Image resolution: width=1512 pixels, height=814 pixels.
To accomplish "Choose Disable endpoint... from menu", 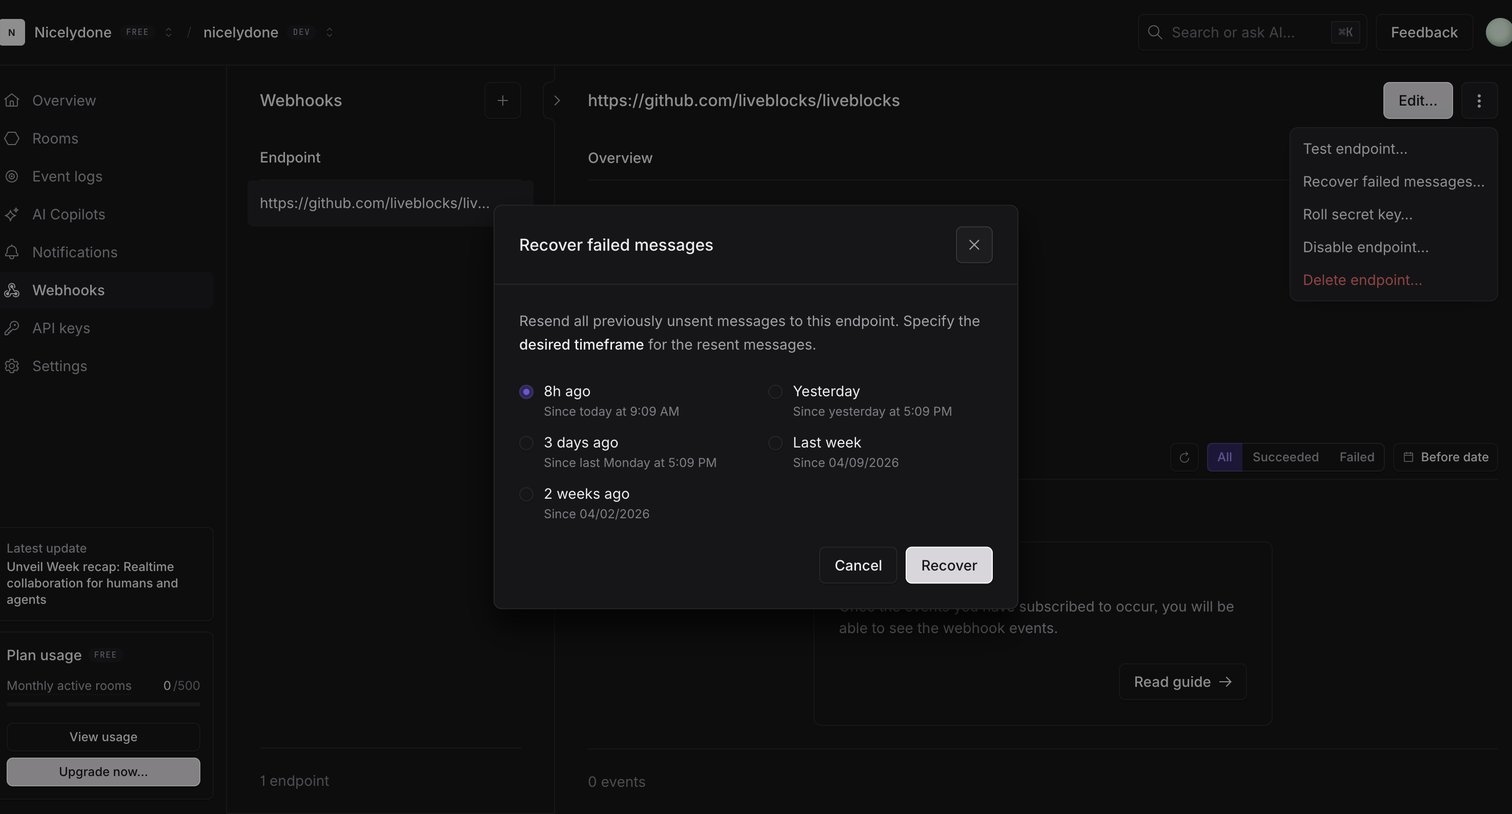I will coord(1393,247).
